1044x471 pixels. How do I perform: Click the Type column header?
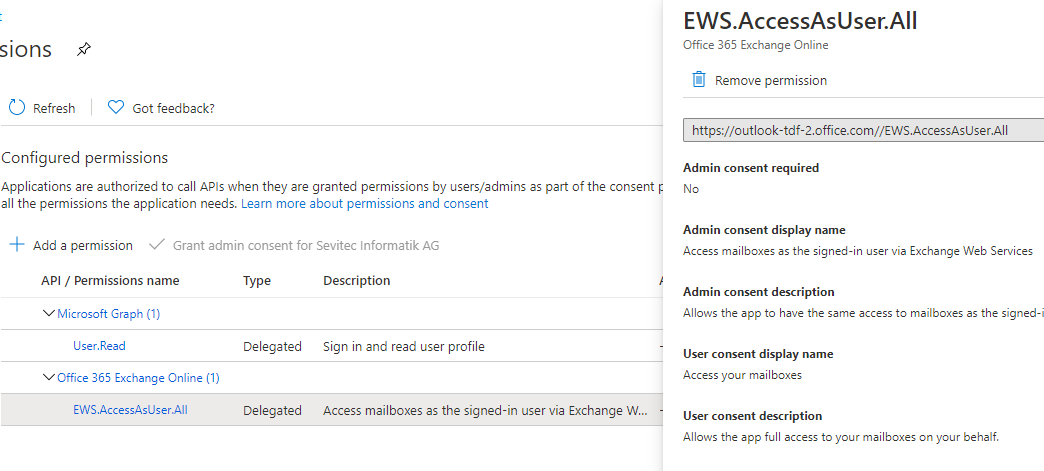257,281
